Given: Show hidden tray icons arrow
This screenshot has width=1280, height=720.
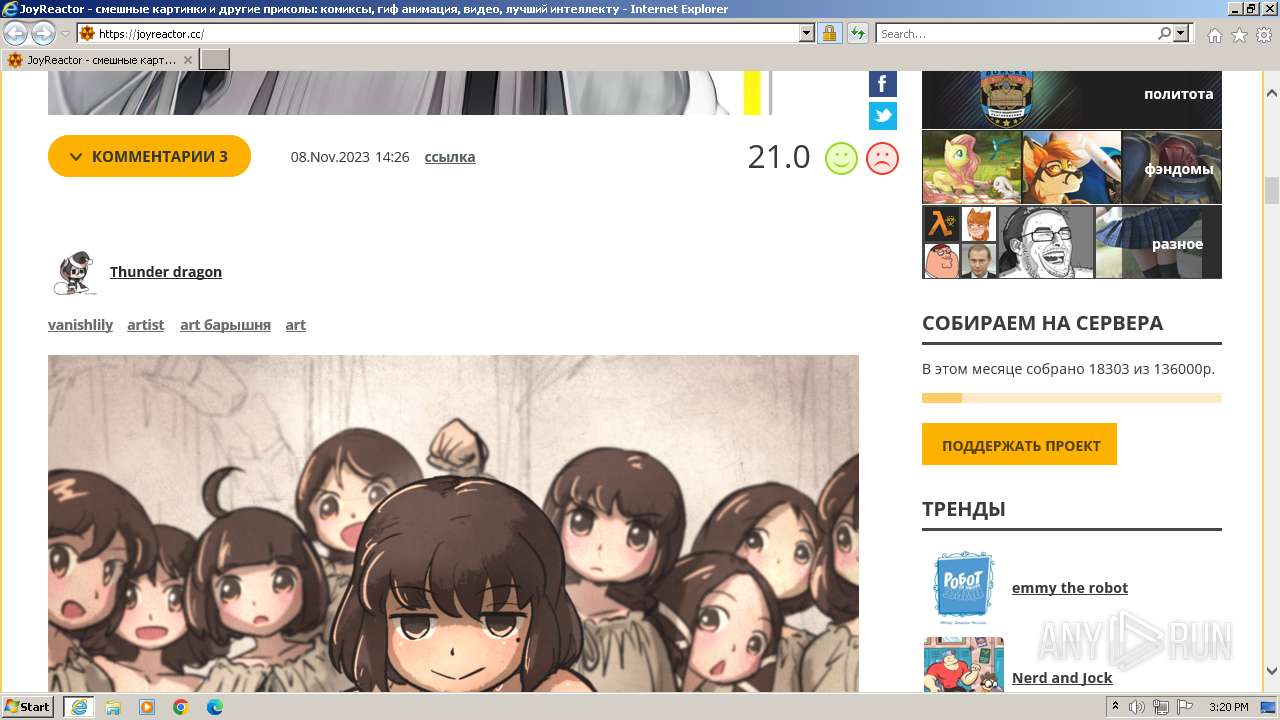Looking at the screenshot, I should [x=1116, y=707].
